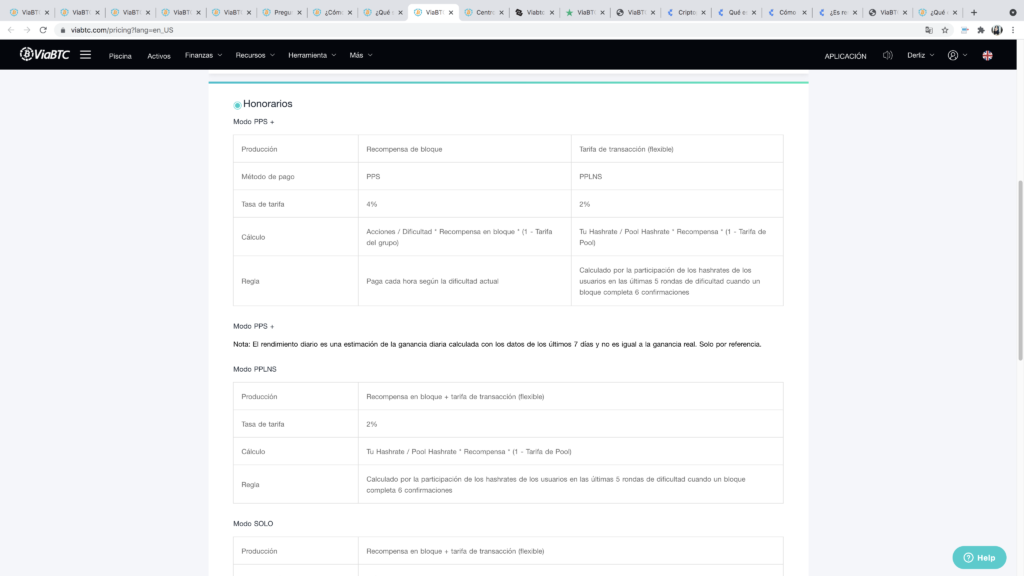Switch to the 'Pregu' tab
Image resolution: width=1024 pixels, height=576 pixels.
pyautogui.click(x=282, y=12)
